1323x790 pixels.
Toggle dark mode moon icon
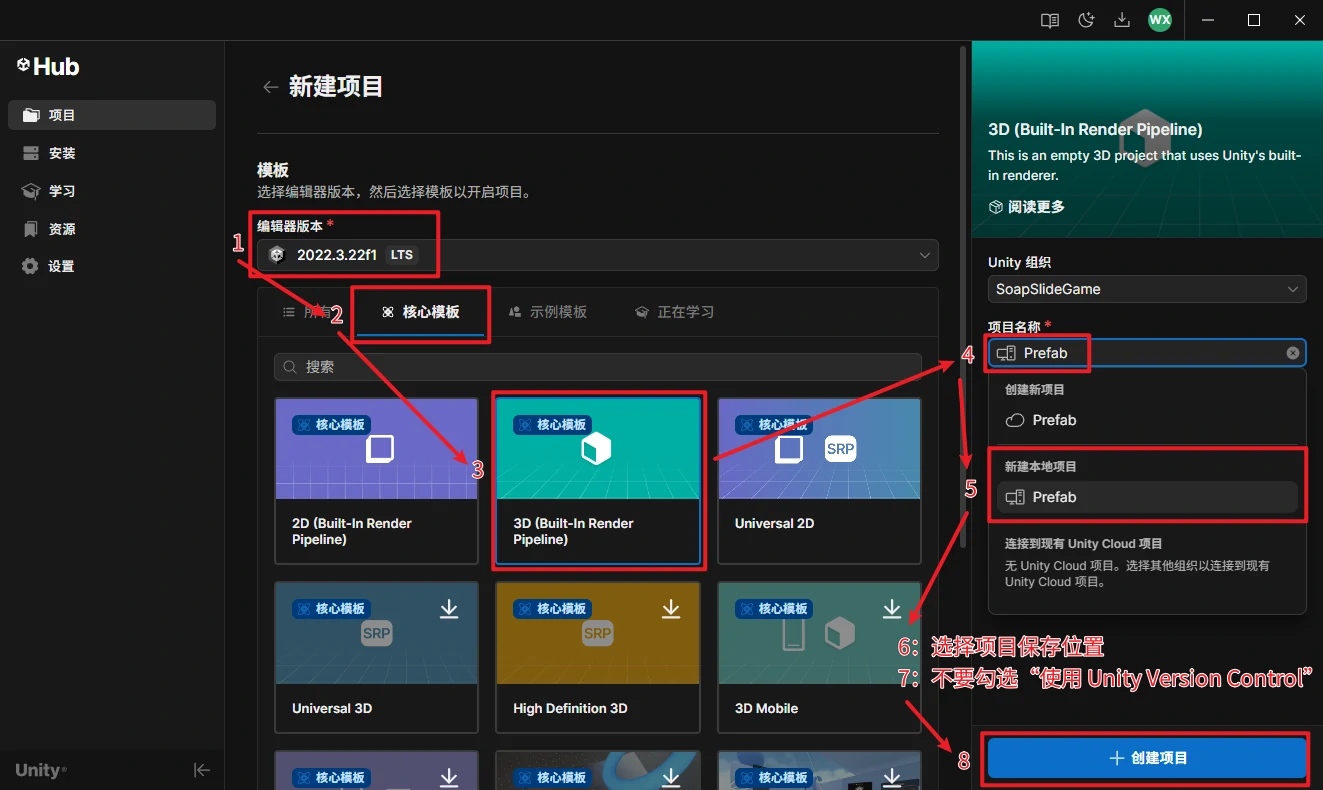[x=1086, y=20]
